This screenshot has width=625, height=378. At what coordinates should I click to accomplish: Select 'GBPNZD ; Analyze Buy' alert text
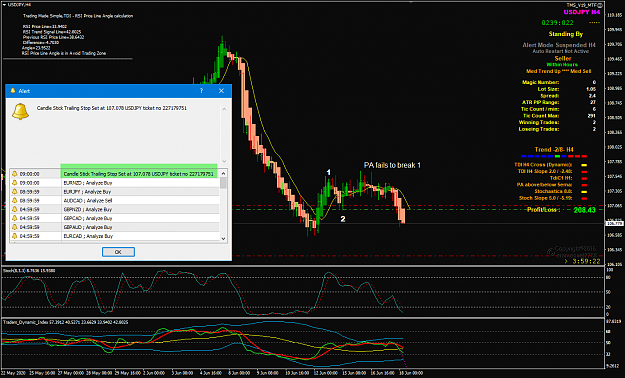[88, 209]
